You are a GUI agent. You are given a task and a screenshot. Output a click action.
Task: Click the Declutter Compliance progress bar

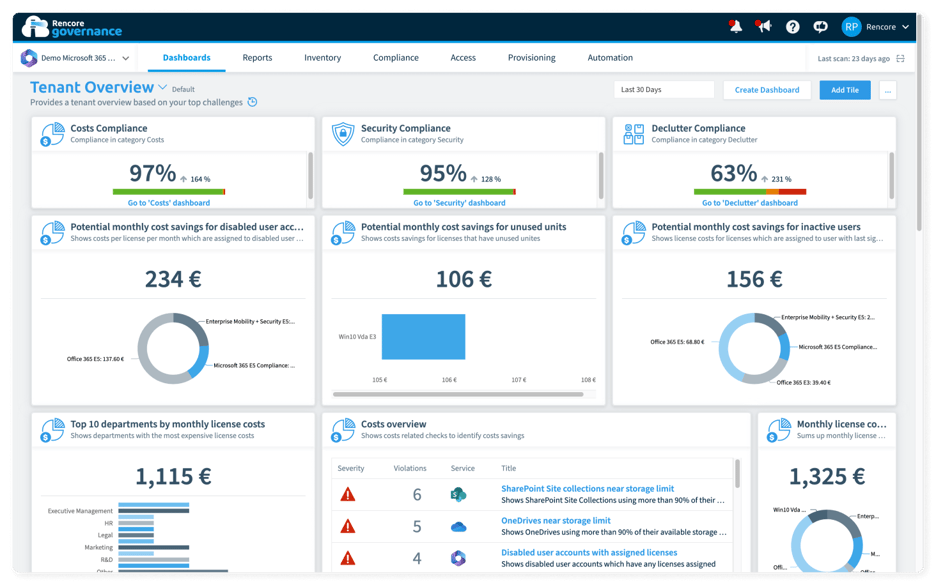750,190
